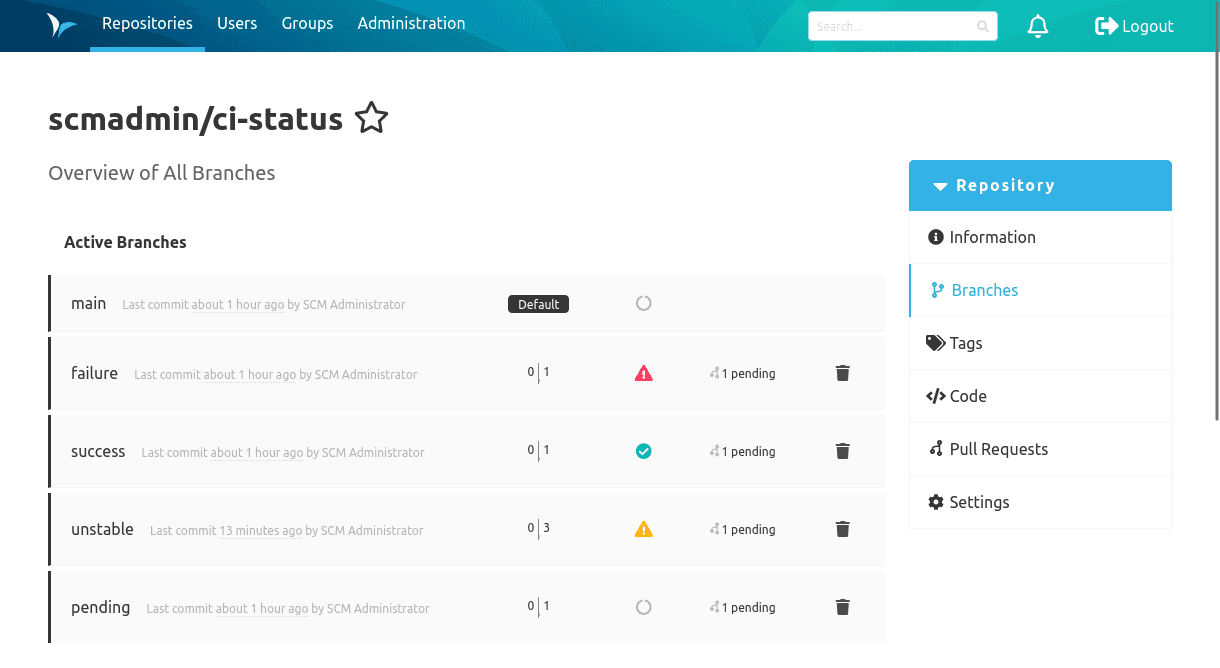Delete the unstable branch with its trash icon

click(x=842, y=529)
